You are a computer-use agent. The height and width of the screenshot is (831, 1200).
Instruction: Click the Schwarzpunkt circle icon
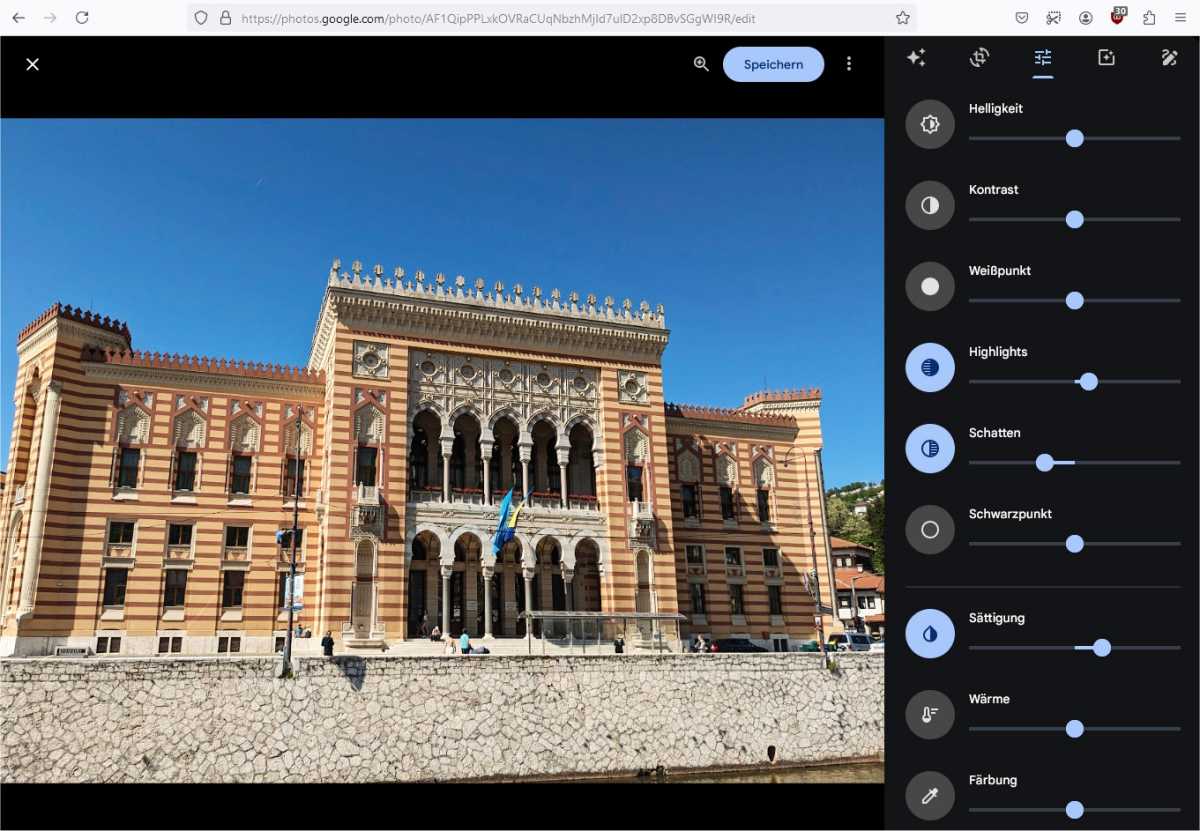[x=929, y=529]
